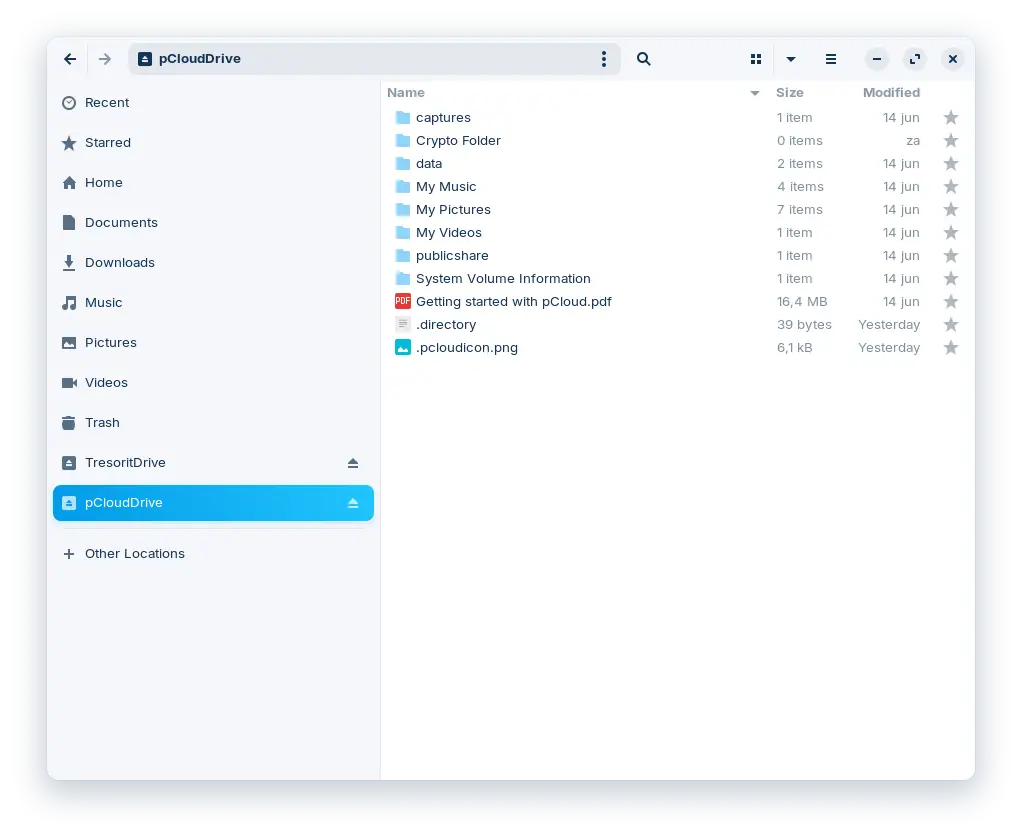The height and width of the screenshot is (837, 1022).
Task: Select pCloudDrive in the sidebar
Action: coord(213,503)
